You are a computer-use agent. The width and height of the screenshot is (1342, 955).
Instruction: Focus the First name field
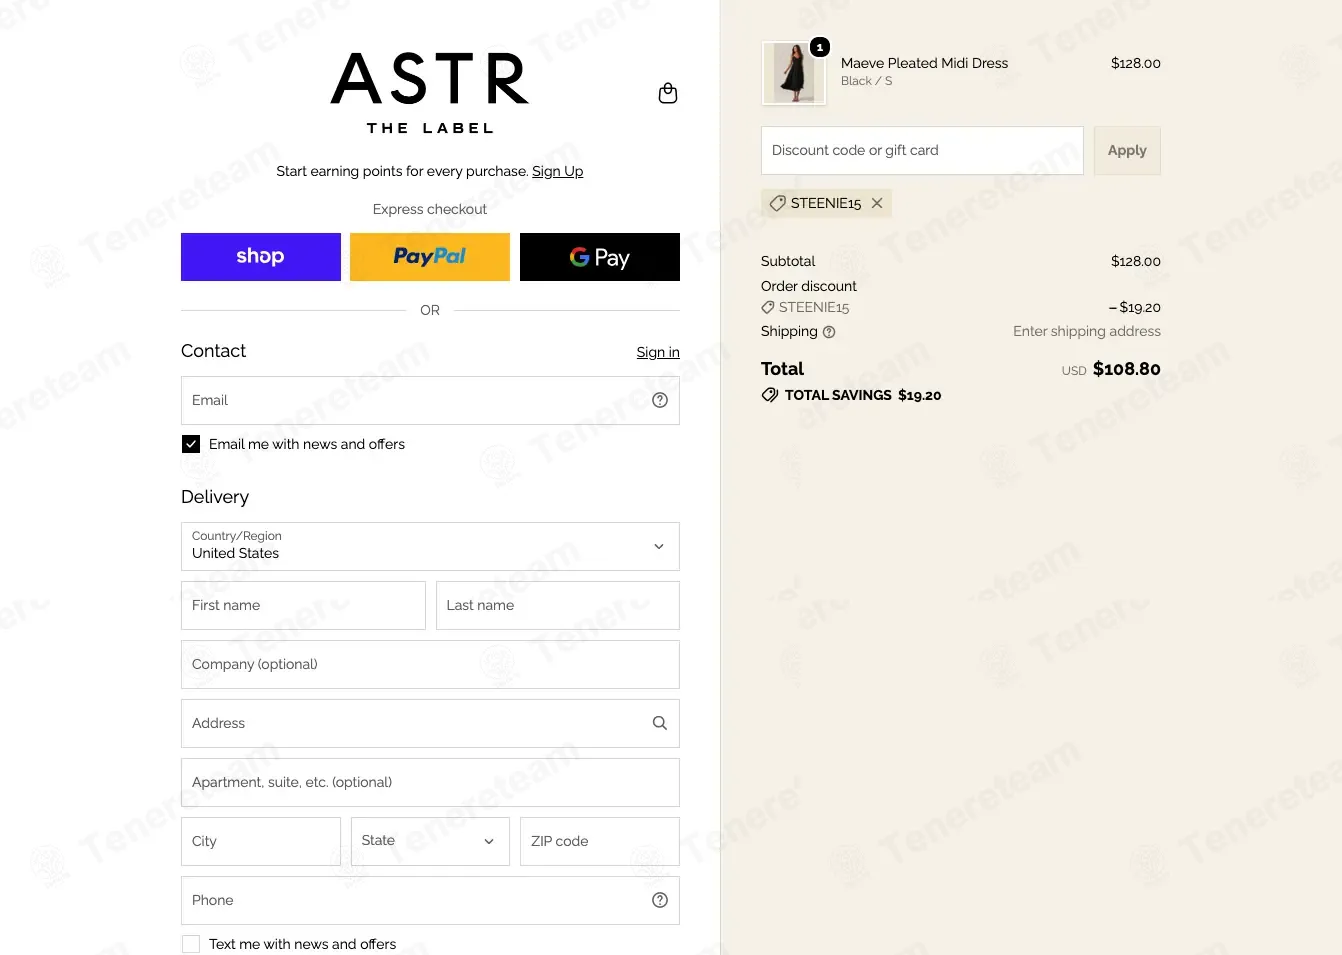(x=303, y=605)
